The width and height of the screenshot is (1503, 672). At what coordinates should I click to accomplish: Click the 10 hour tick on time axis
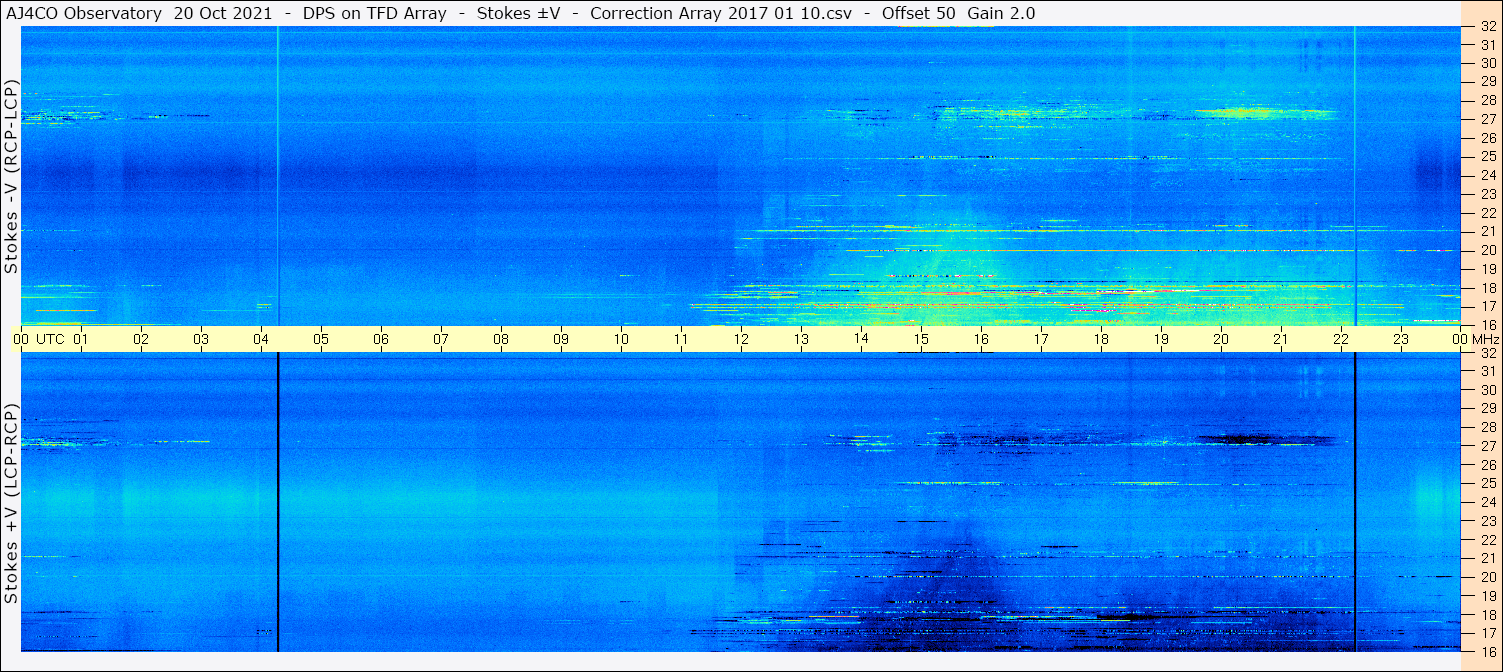621,339
